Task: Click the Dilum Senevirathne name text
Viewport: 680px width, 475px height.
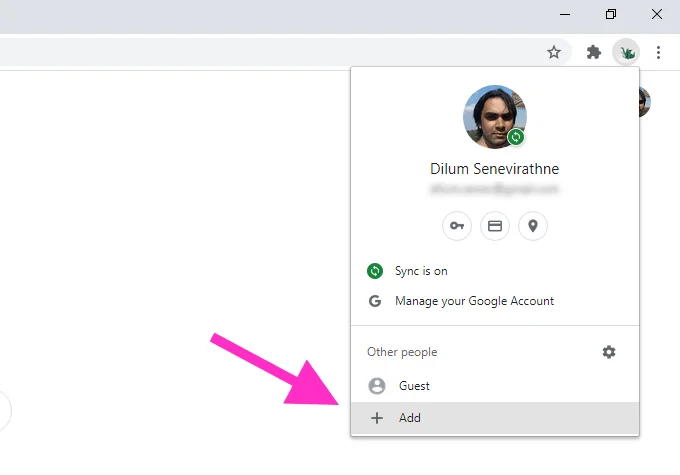Action: (x=494, y=169)
